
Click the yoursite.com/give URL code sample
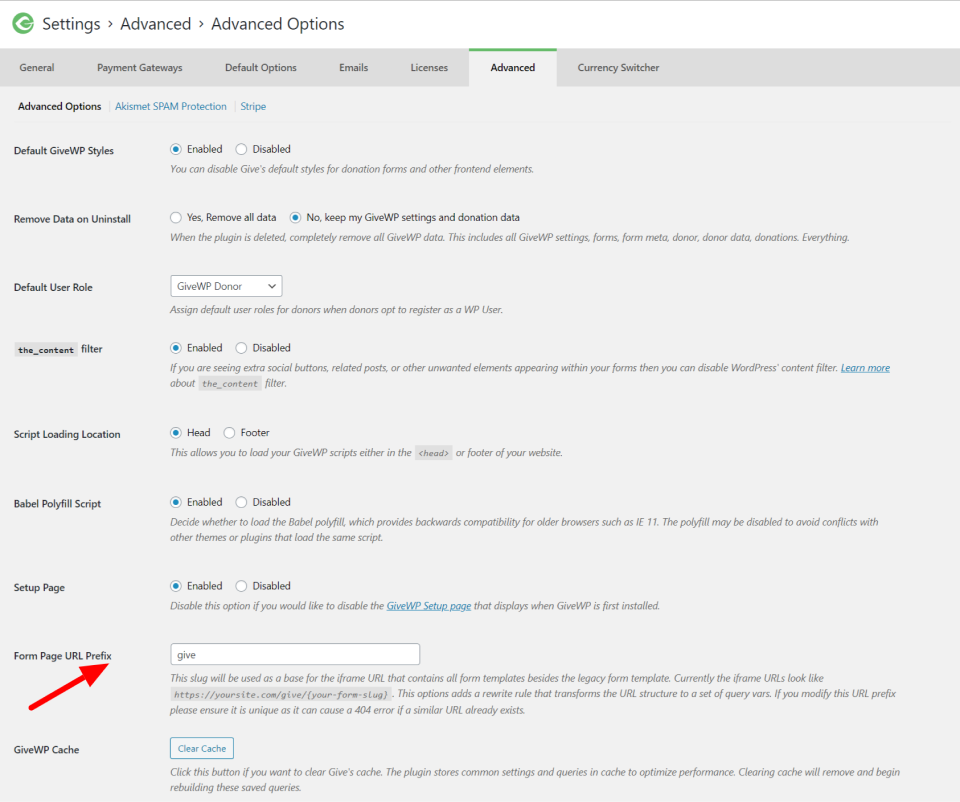pos(280,694)
